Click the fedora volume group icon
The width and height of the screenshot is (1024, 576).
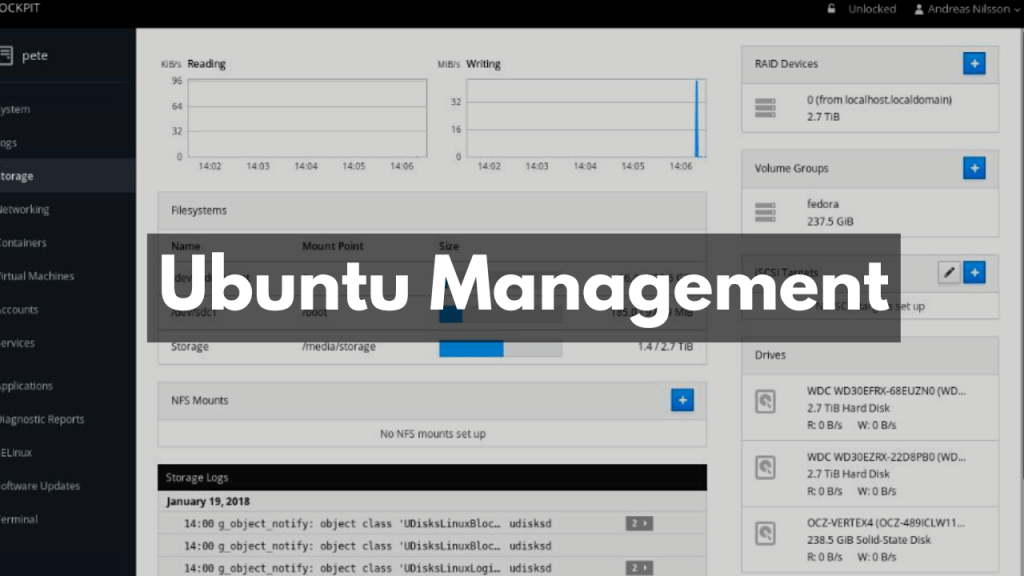765,212
